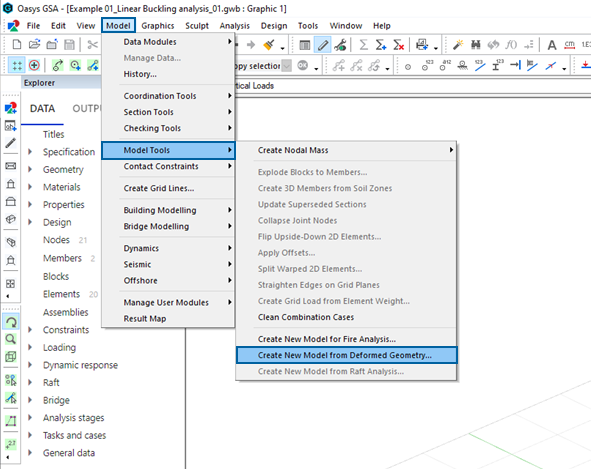Expand the Geometry tree item

[x=30, y=170]
